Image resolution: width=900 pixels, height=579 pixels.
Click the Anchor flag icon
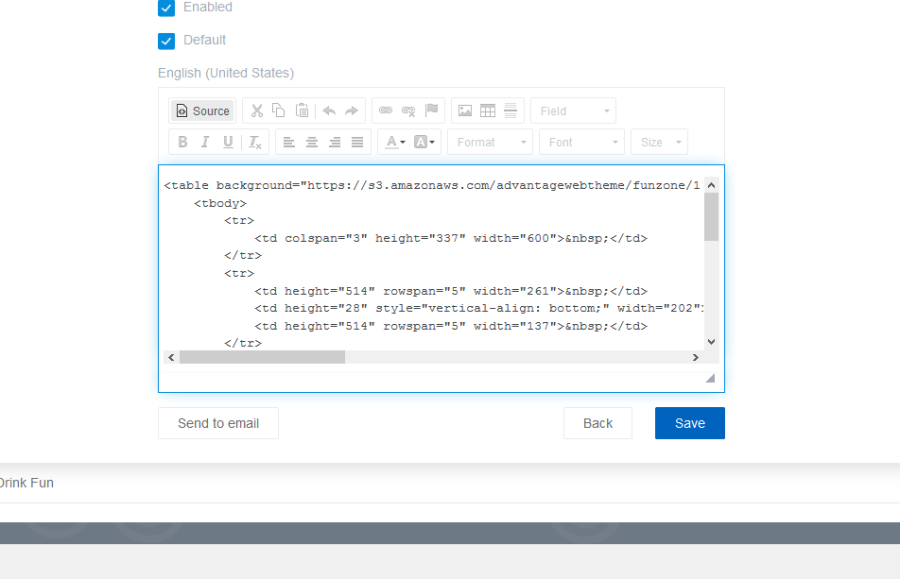click(431, 111)
